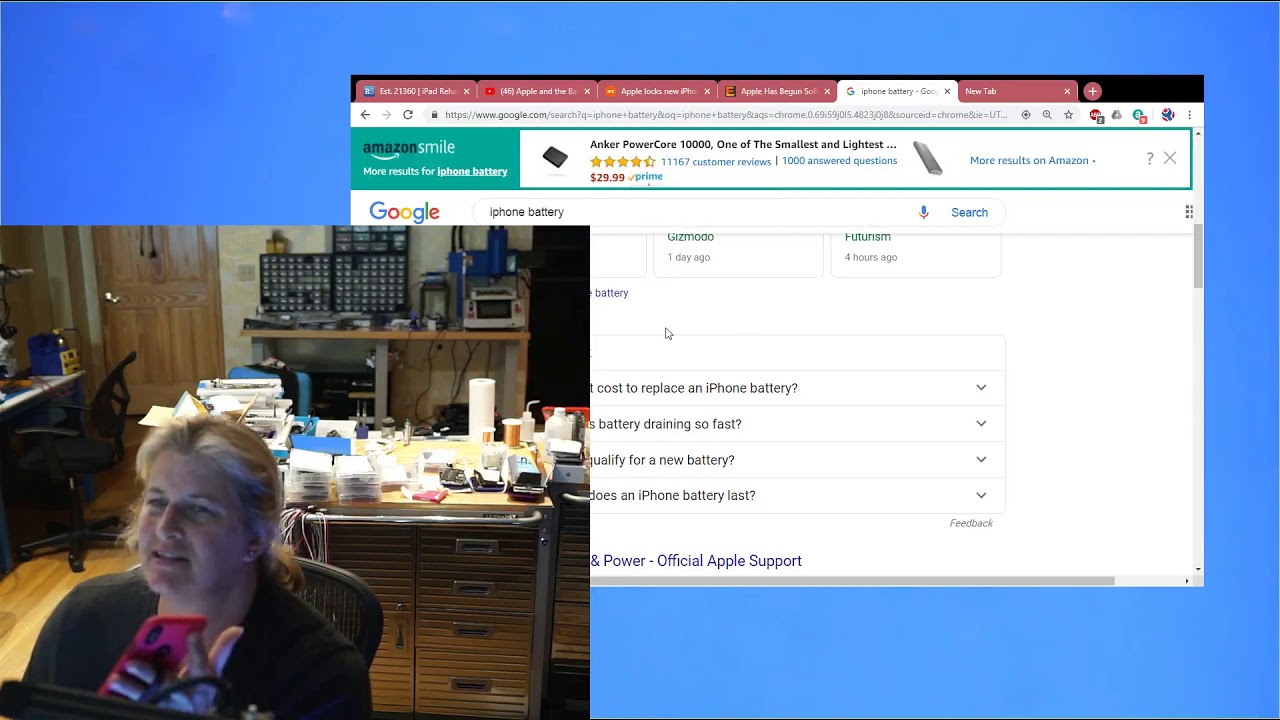Click the silver power bank image
Image resolution: width=1280 pixels, height=720 pixels.
coord(928,159)
